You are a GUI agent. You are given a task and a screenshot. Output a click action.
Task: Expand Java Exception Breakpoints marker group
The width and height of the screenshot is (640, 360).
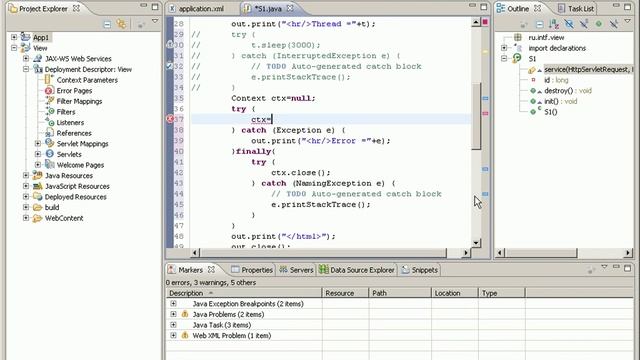[x=173, y=304]
